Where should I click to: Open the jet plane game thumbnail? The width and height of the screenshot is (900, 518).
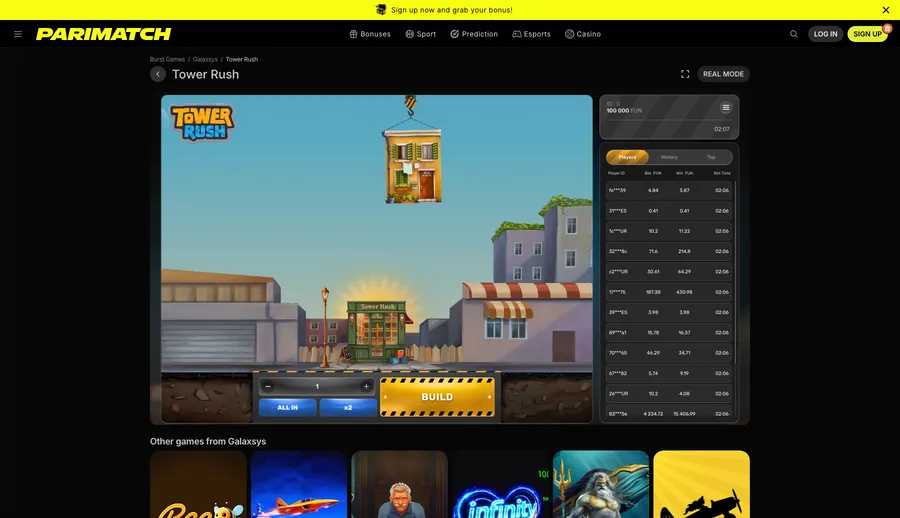tap(299, 484)
